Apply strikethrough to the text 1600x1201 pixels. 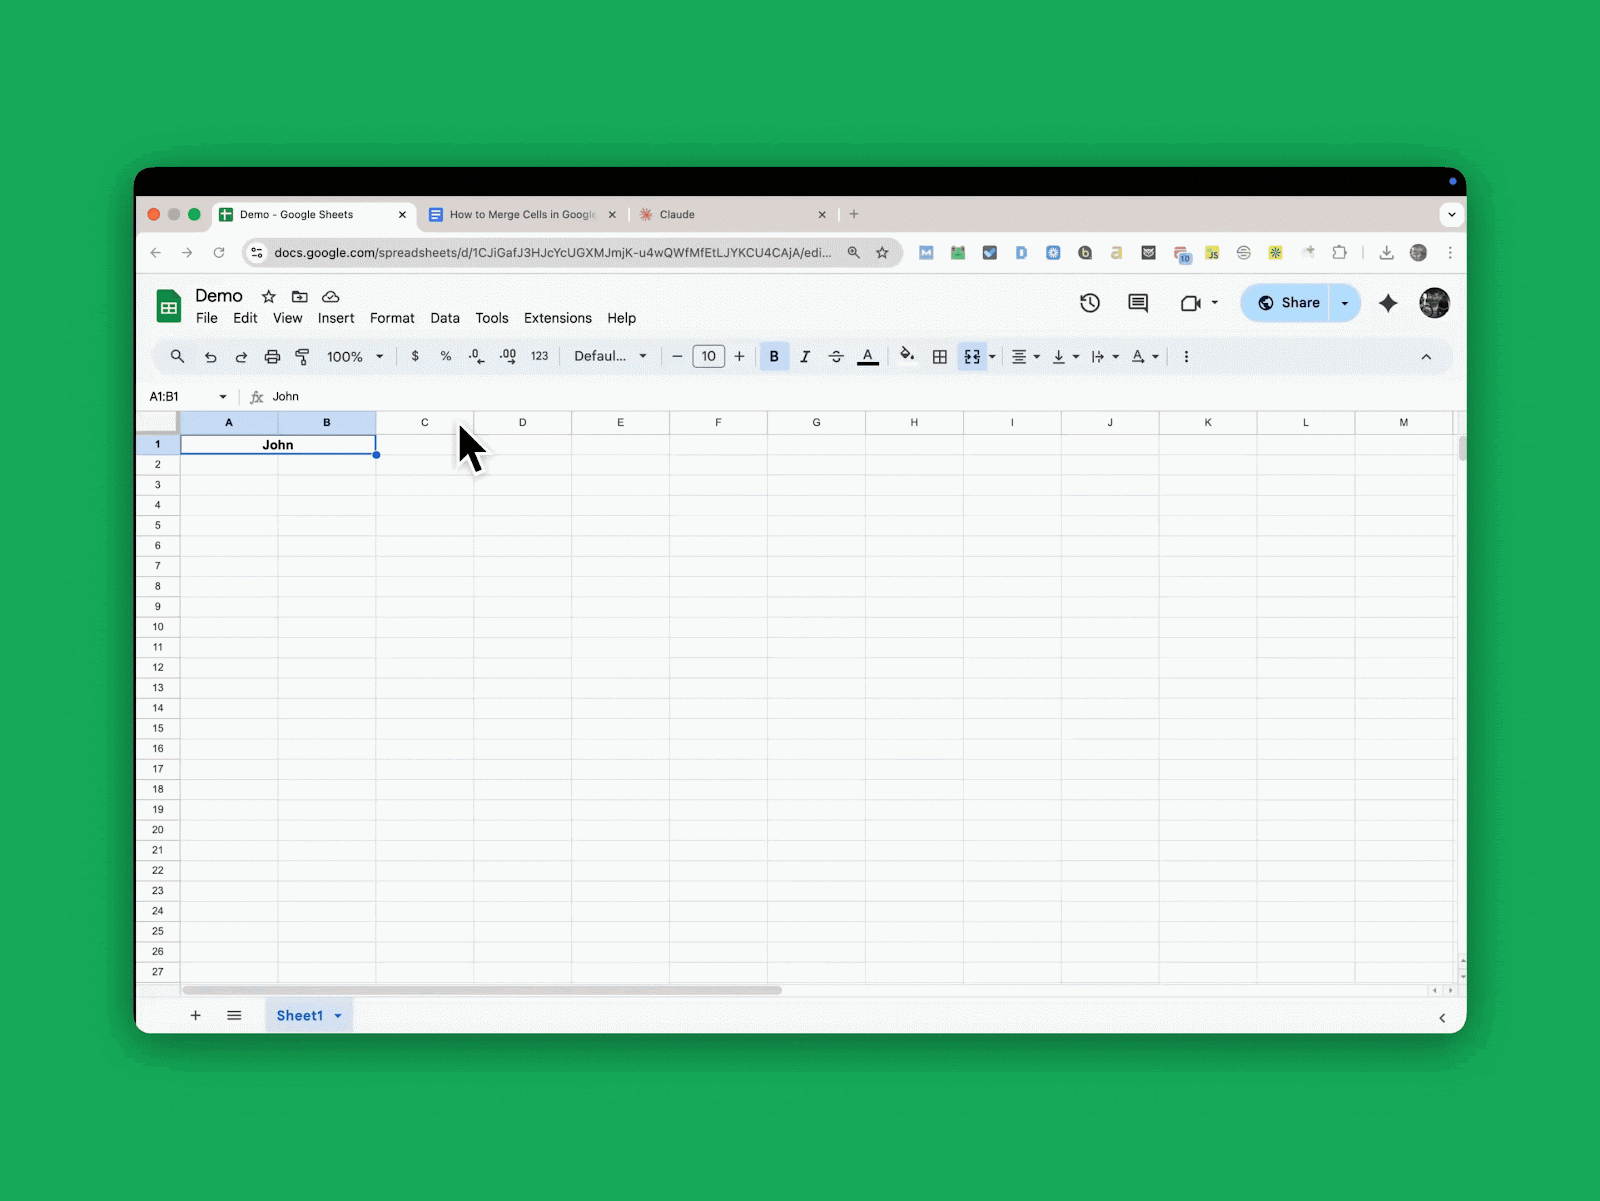(836, 356)
